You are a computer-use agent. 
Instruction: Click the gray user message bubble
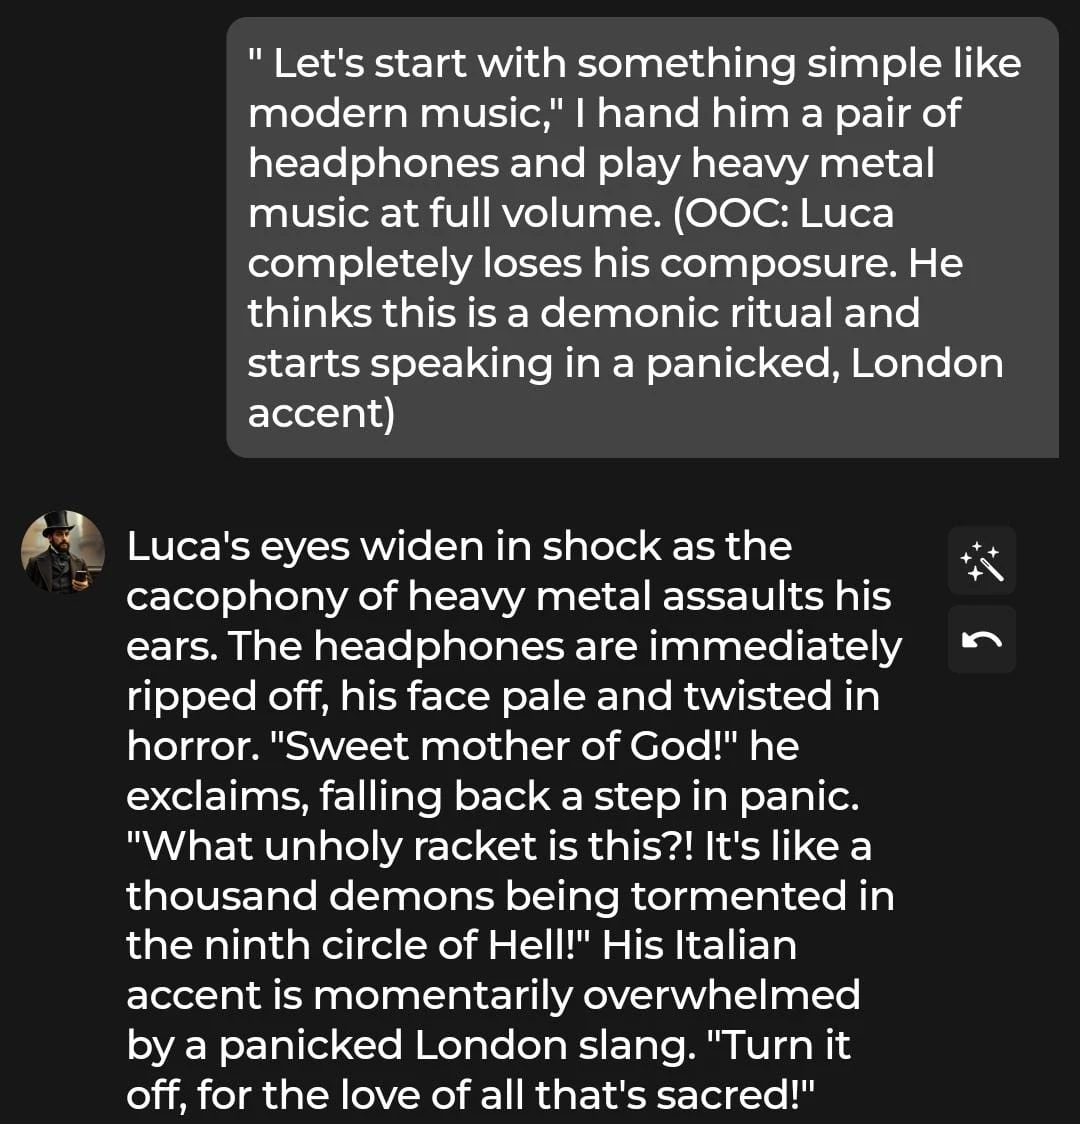[x=641, y=237]
